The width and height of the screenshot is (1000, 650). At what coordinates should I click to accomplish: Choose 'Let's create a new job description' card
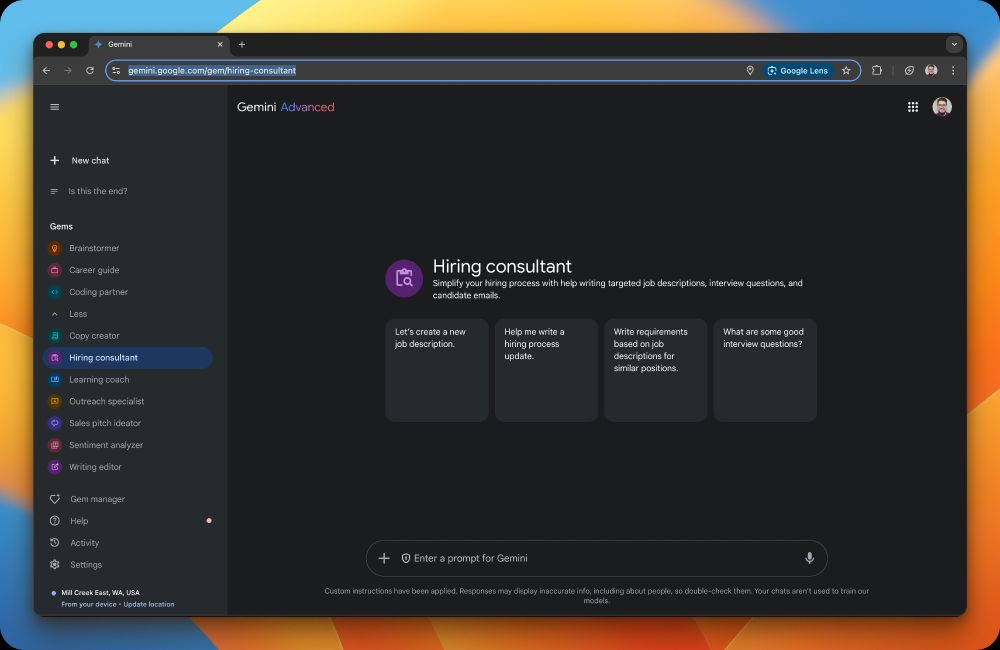437,370
